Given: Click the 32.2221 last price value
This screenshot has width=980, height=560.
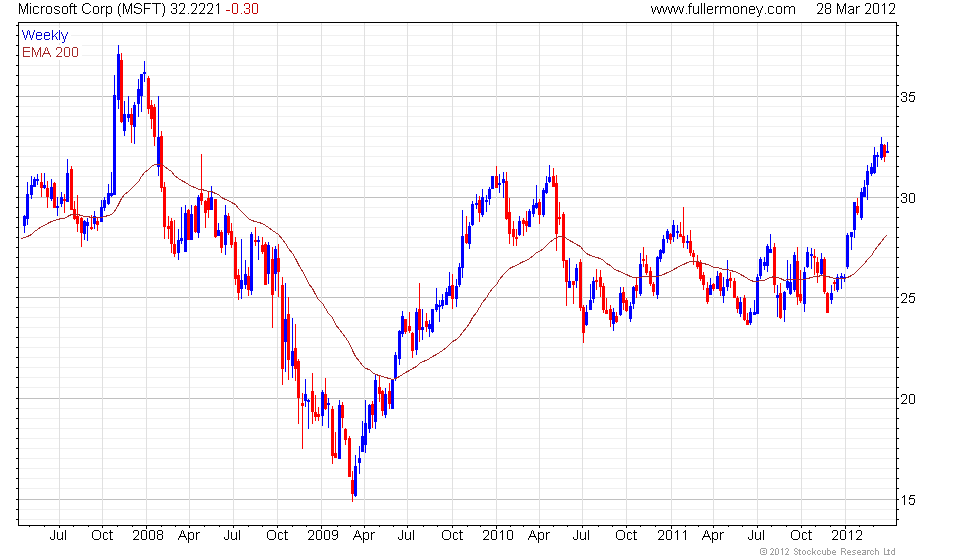Looking at the screenshot, I should [x=196, y=9].
